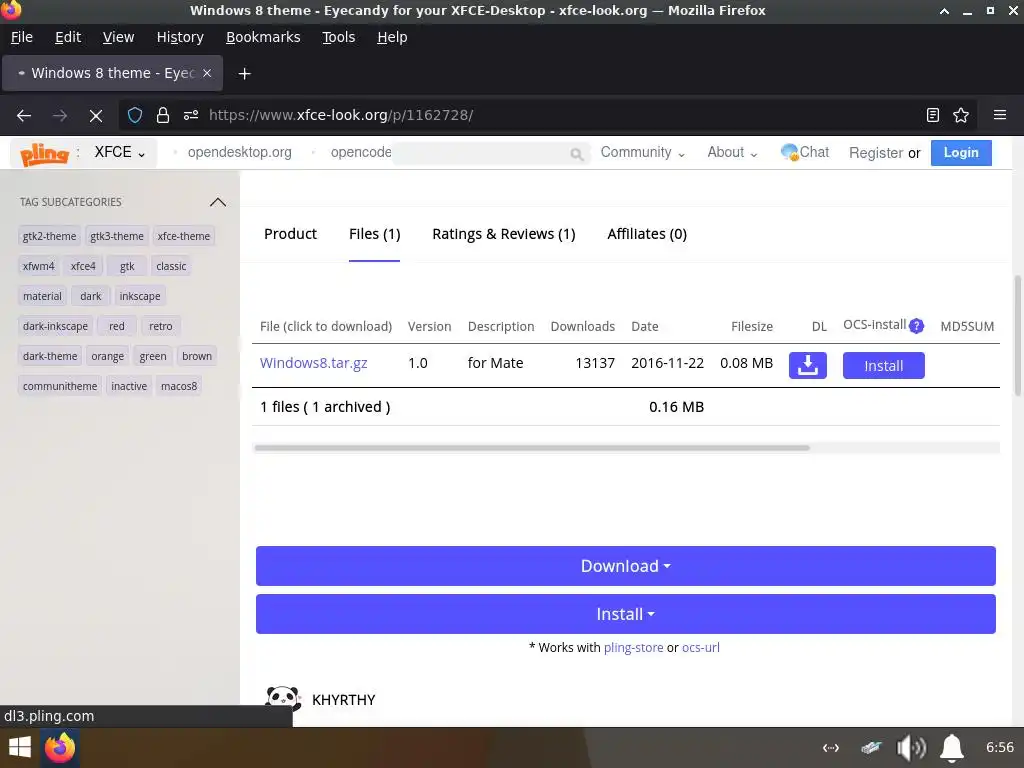The height and width of the screenshot is (768, 1024).
Task: Open the notifications bell in tray
Action: (x=952, y=748)
